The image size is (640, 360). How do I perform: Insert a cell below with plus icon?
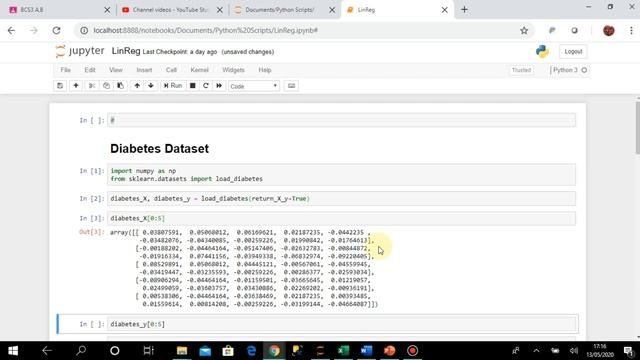click(76, 86)
